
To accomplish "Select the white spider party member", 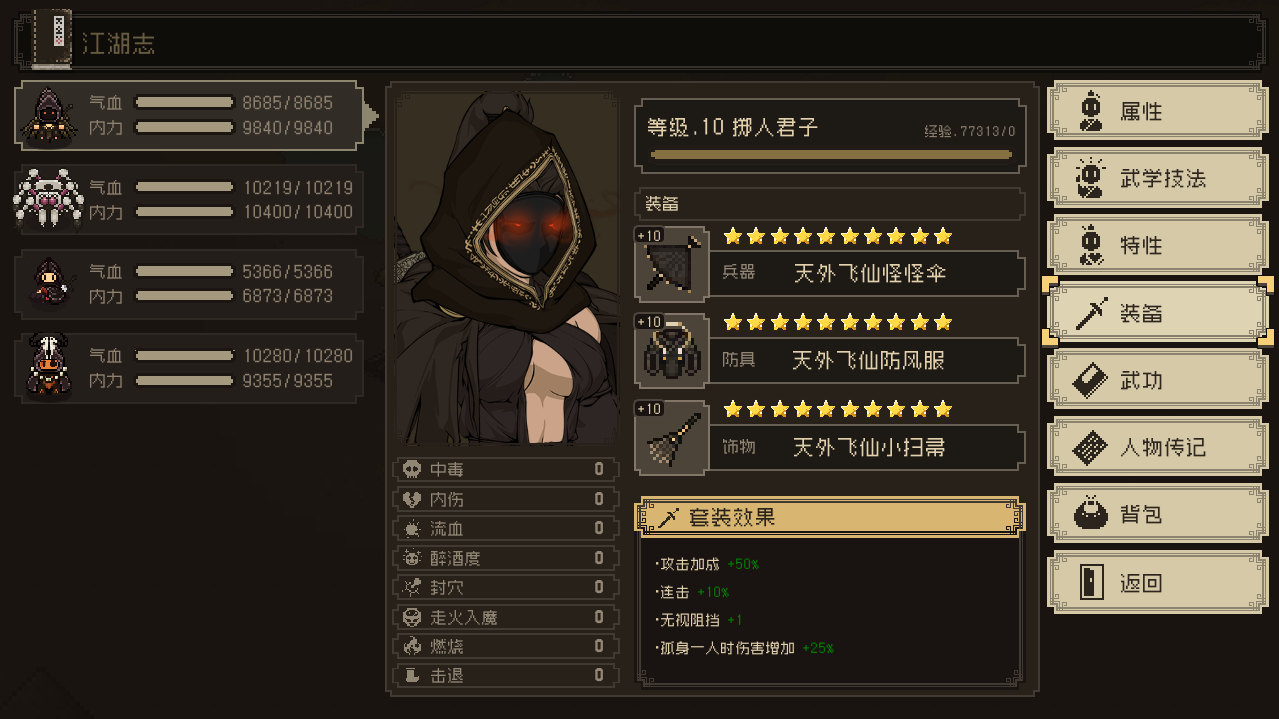I will (x=188, y=199).
